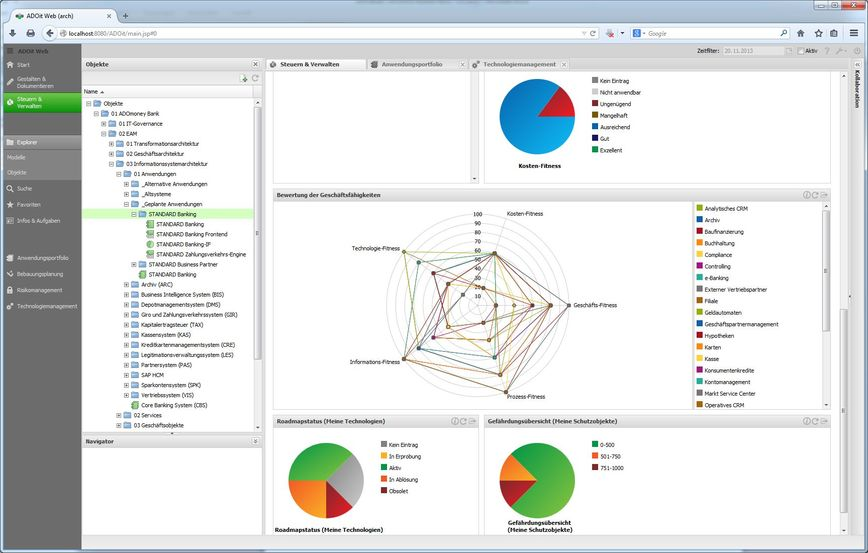Click the Aktiv legend entry in Roadmapstatus
Image resolution: width=868 pixels, height=553 pixels.
coord(391,468)
